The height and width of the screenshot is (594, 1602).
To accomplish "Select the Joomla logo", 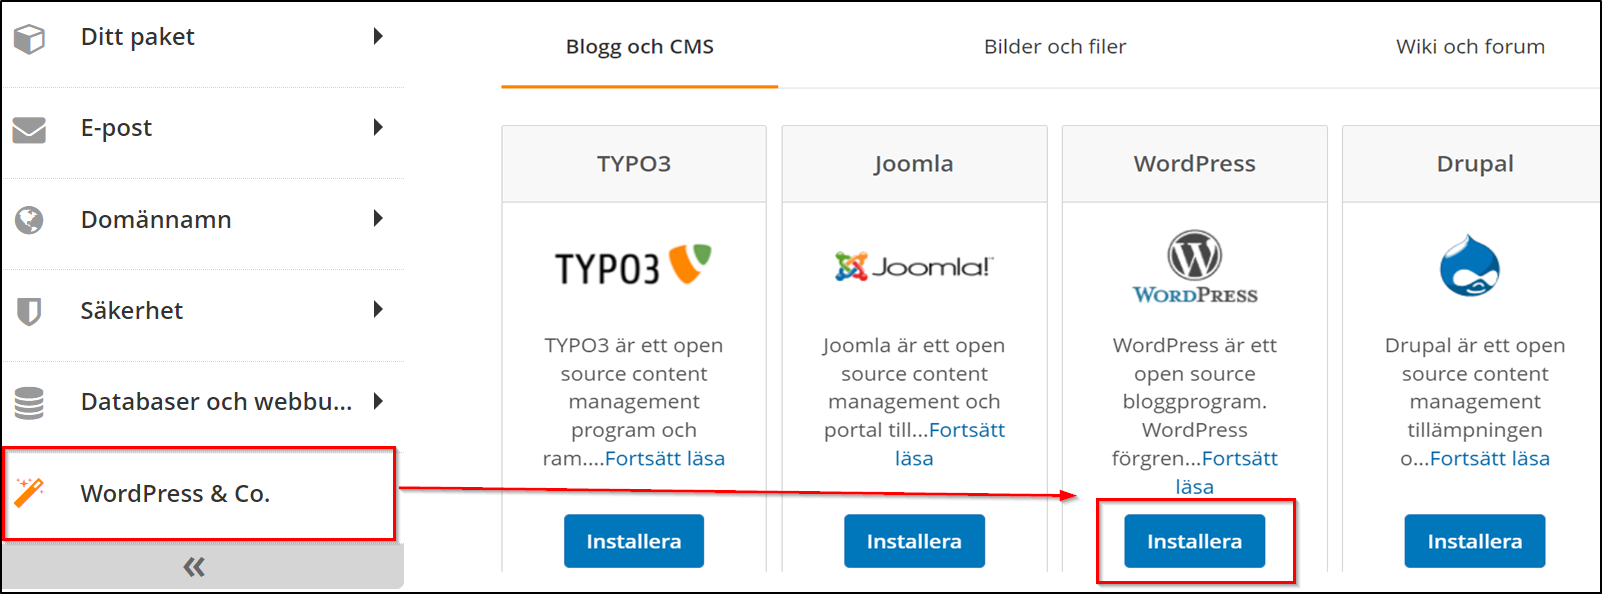I will click(912, 265).
